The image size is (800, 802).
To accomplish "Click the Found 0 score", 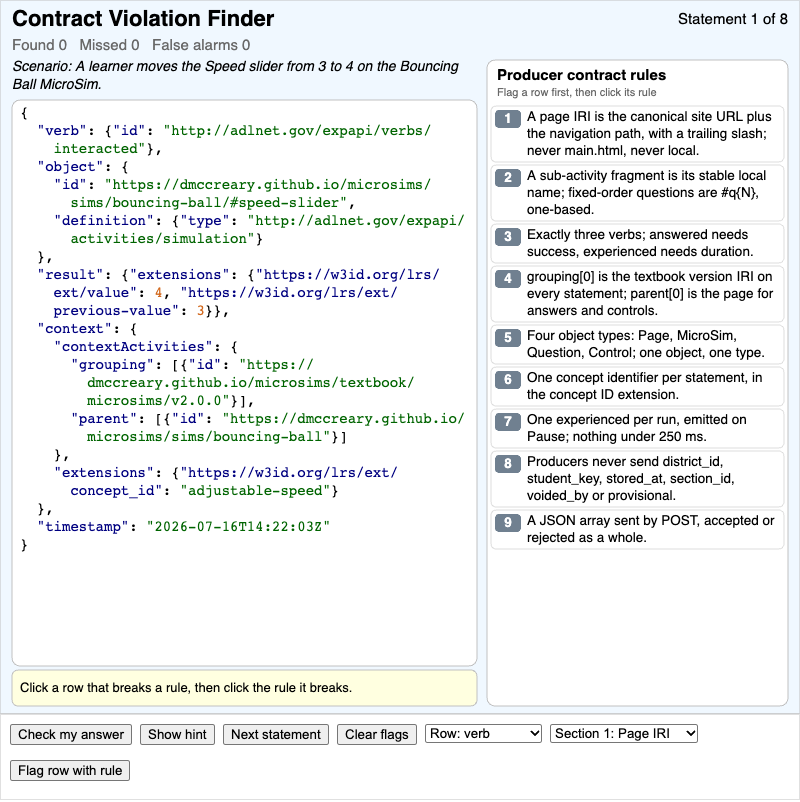I will [39, 45].
